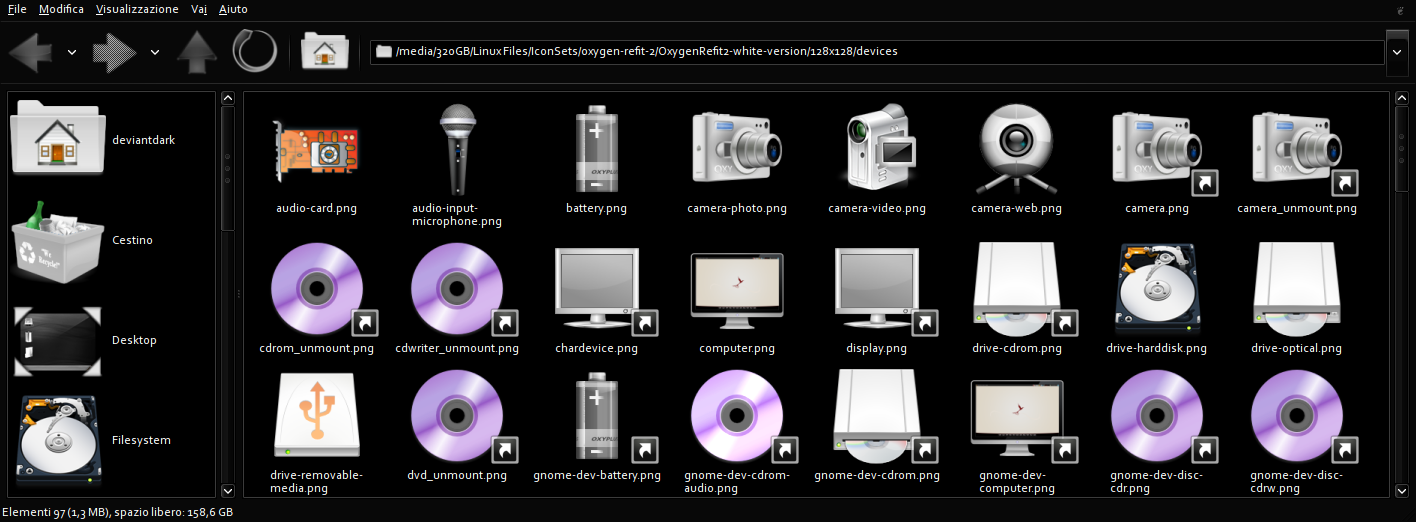1416x522 pixels.
Task: Open the back history dropdown arrow
Action: (x=72, y=52)
